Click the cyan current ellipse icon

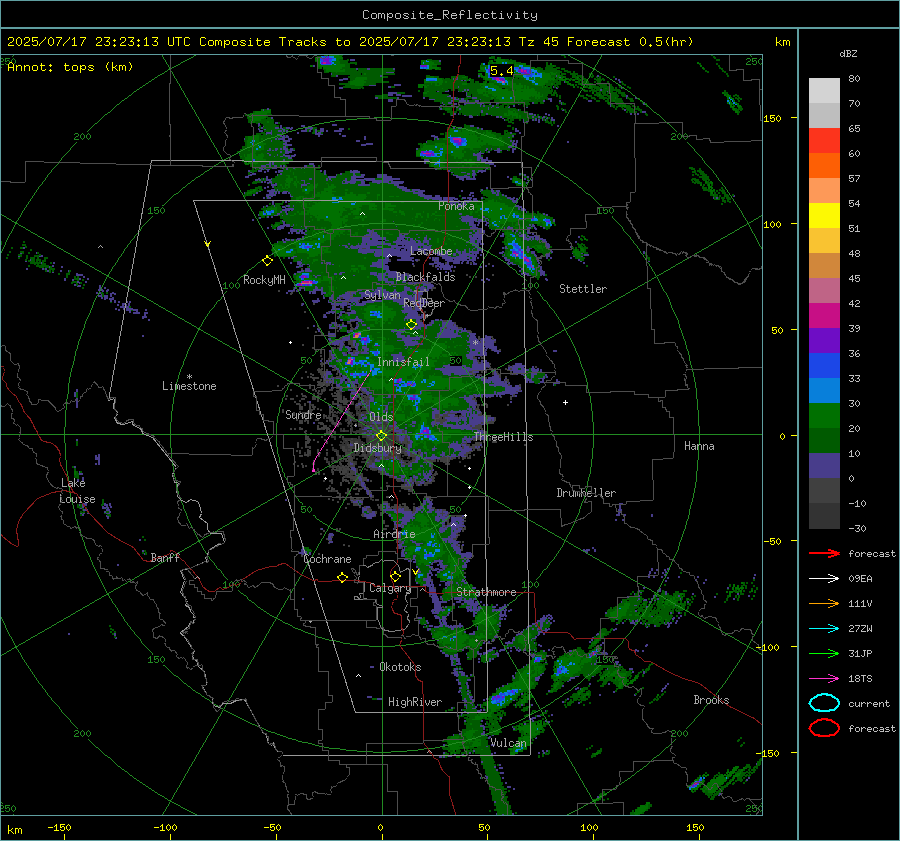[x=824, y=703]
